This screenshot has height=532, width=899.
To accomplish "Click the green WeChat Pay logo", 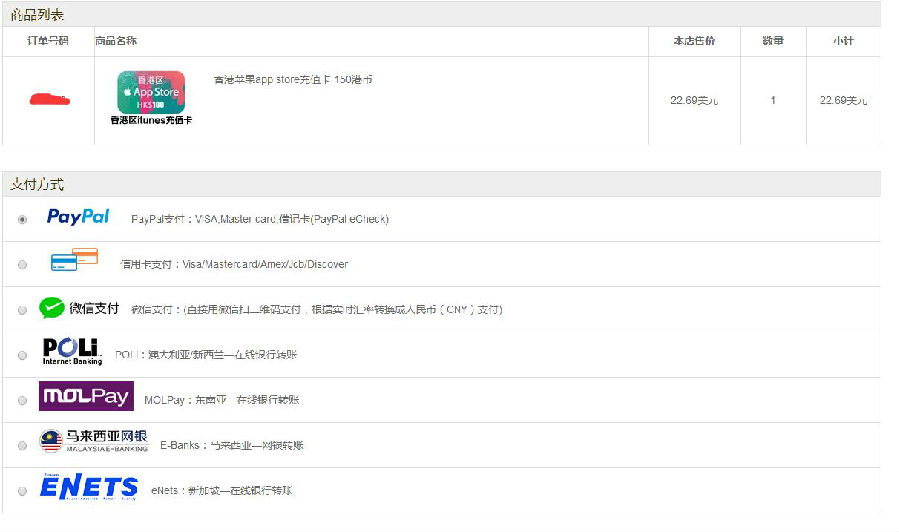I will pos(52,308).
